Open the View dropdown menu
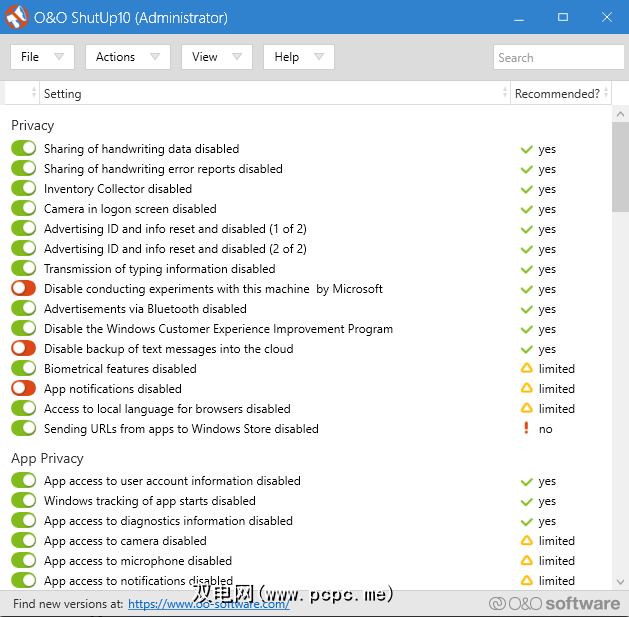 click(x=216, y=57)
